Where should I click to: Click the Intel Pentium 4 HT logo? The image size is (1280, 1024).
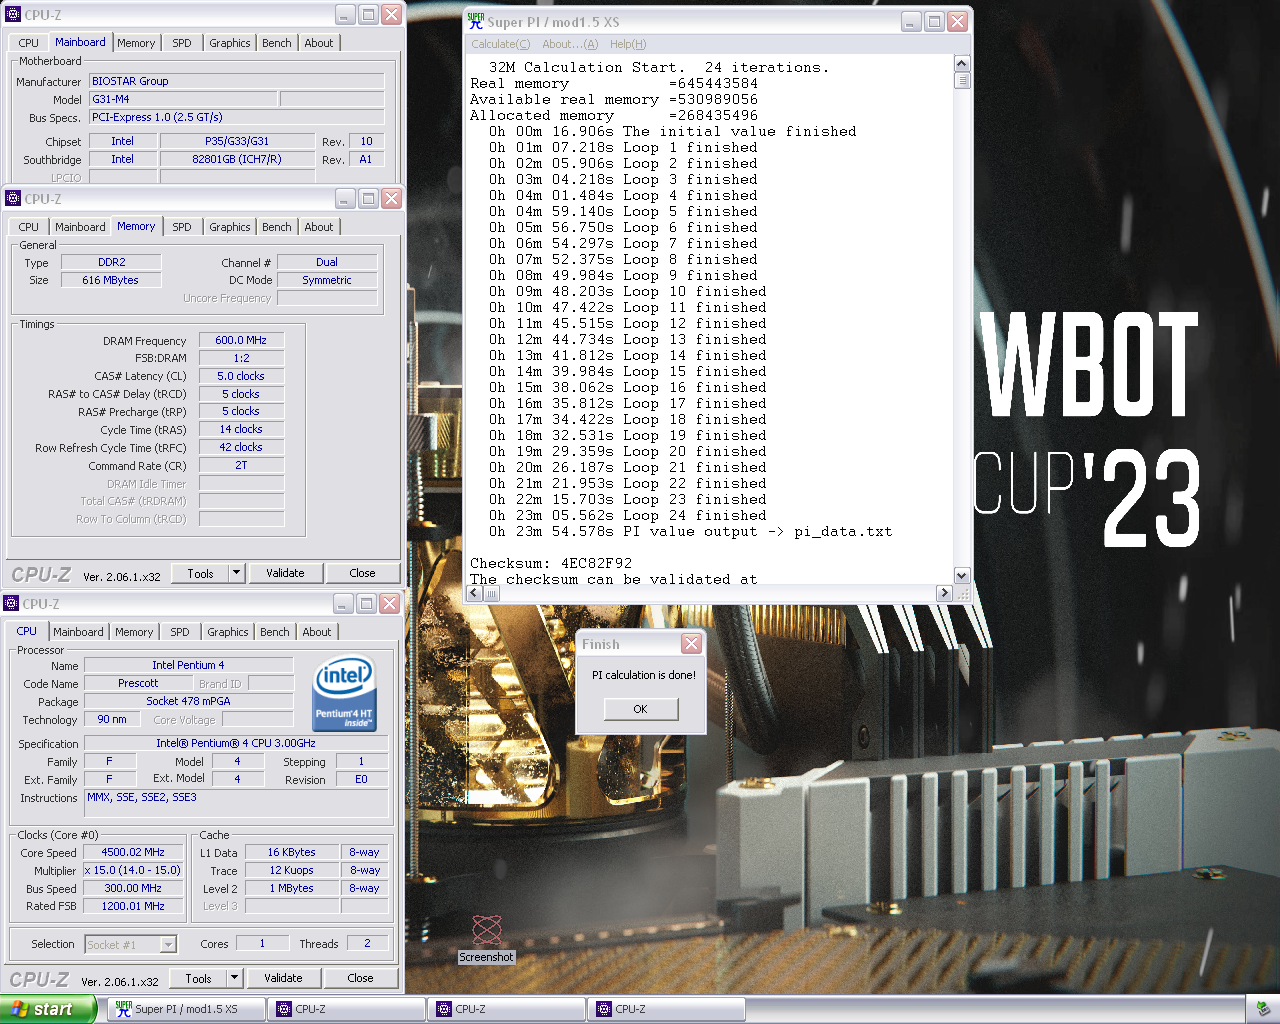pyautogui.click(x=344, y=694)
